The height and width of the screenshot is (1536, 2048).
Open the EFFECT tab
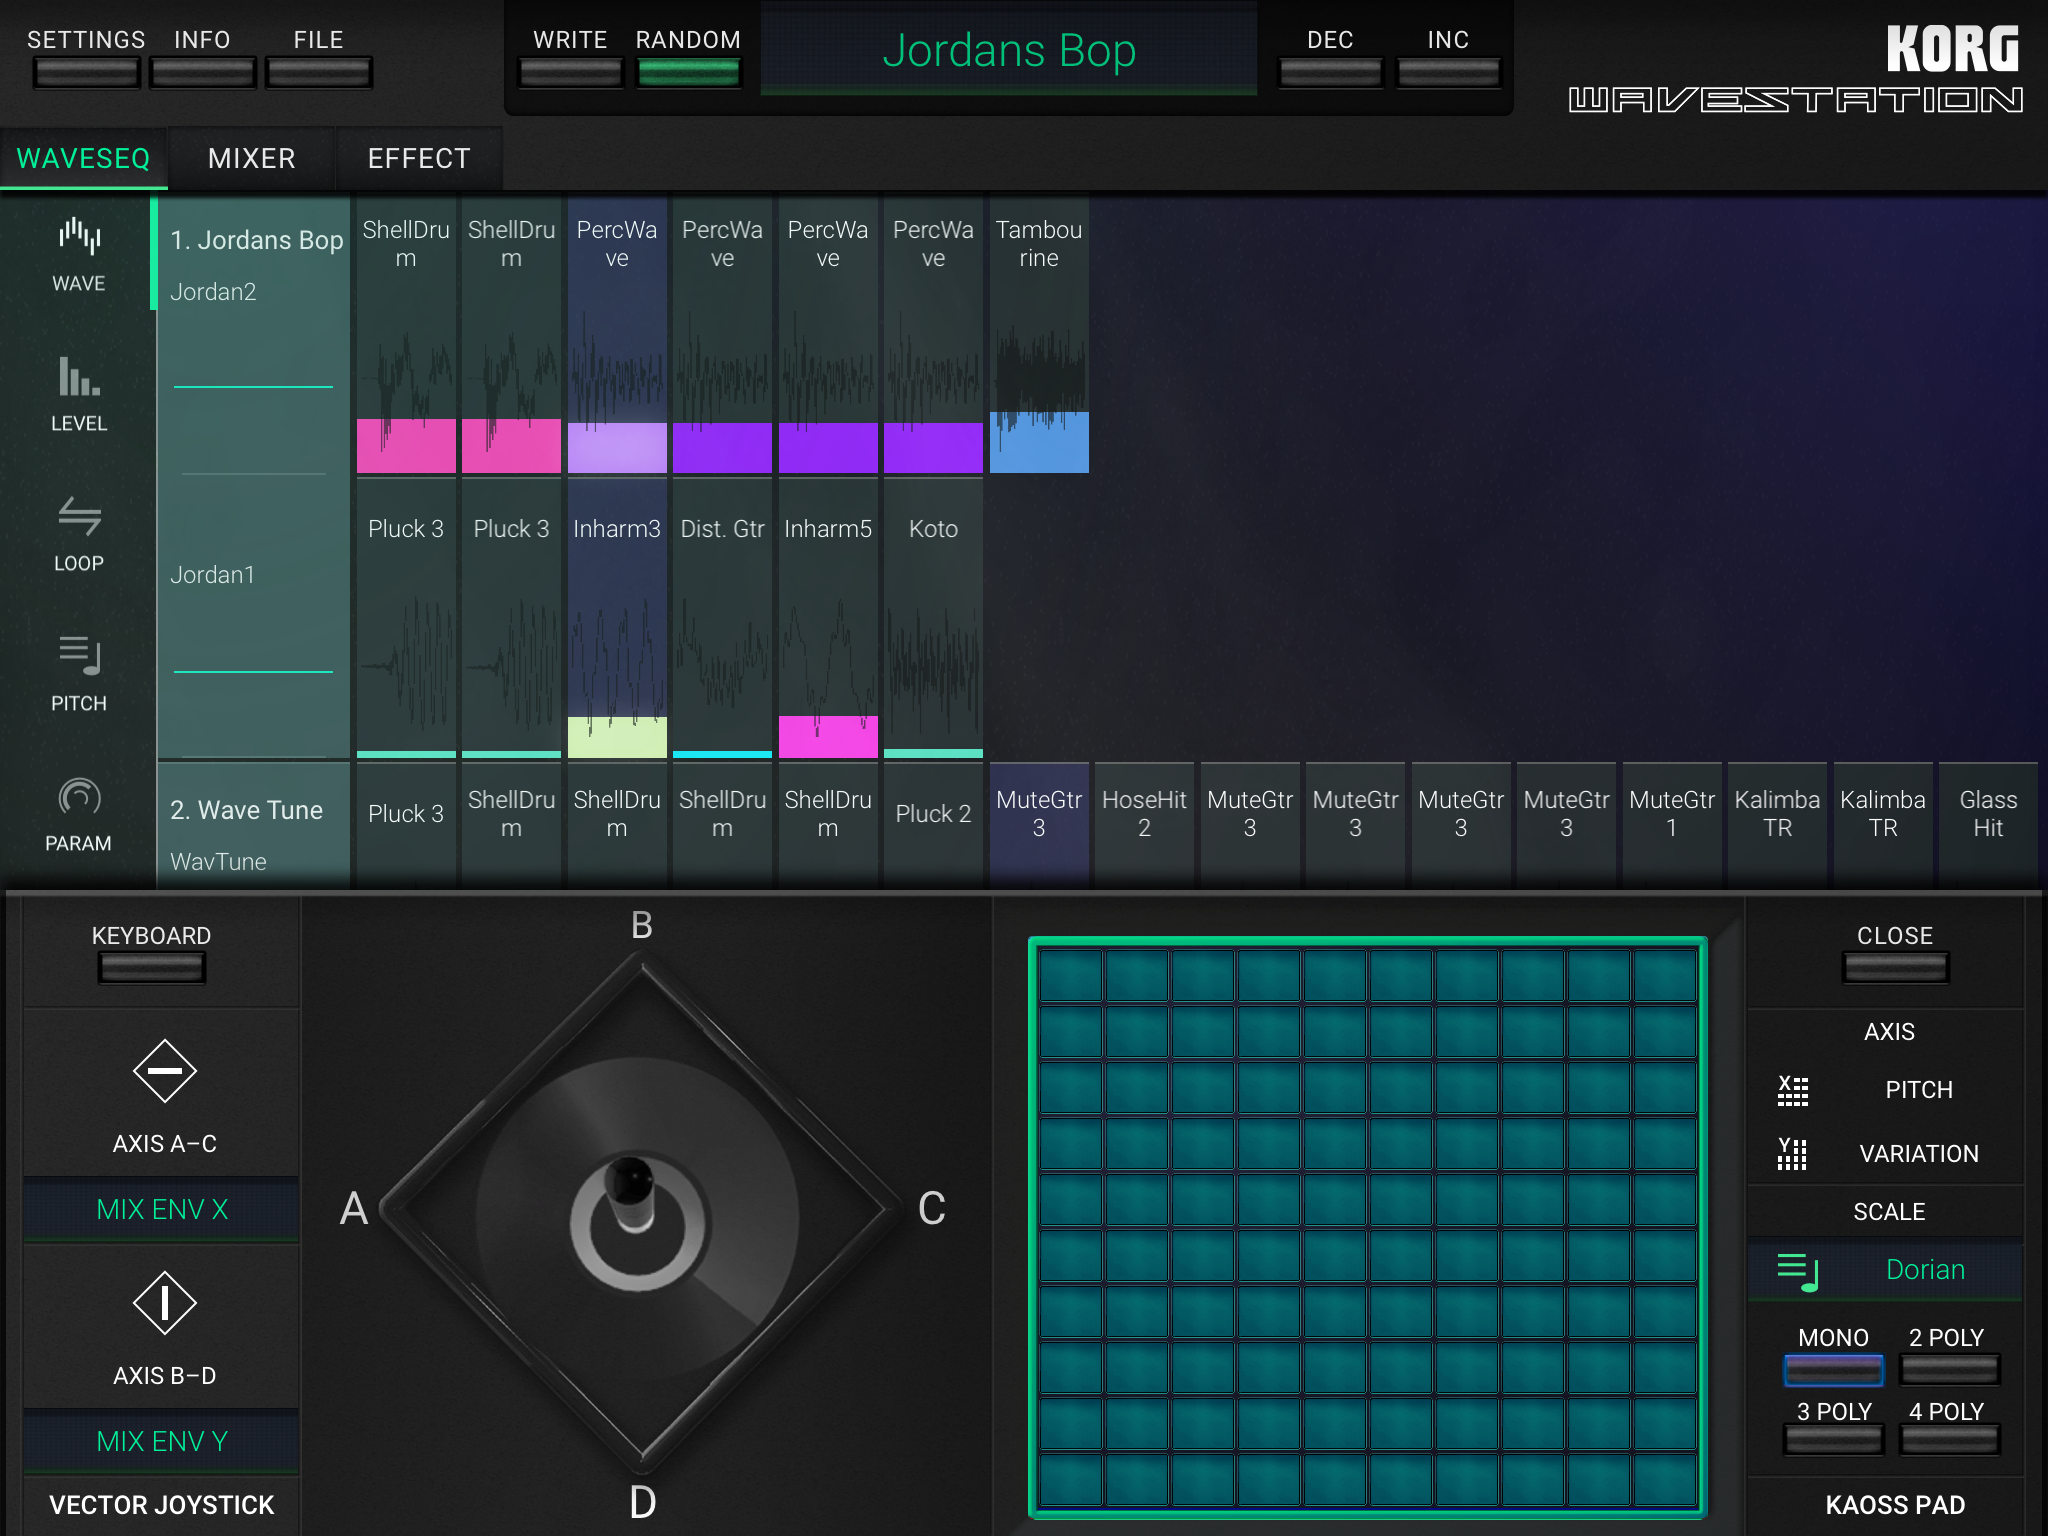pyautogui.click(x=419, y=158)
